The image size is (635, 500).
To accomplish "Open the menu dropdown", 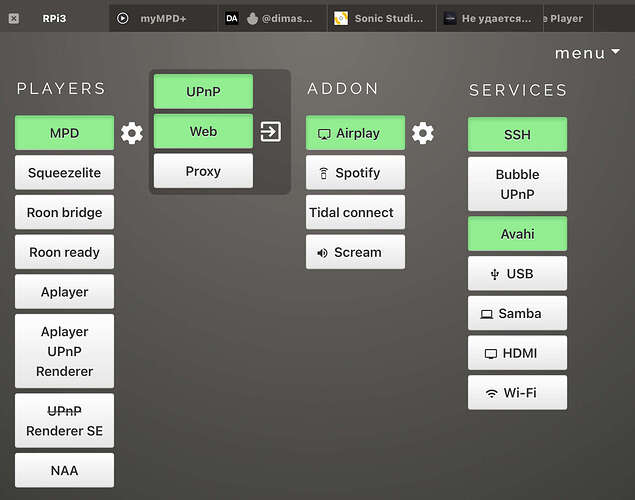I will coord(587,53).
